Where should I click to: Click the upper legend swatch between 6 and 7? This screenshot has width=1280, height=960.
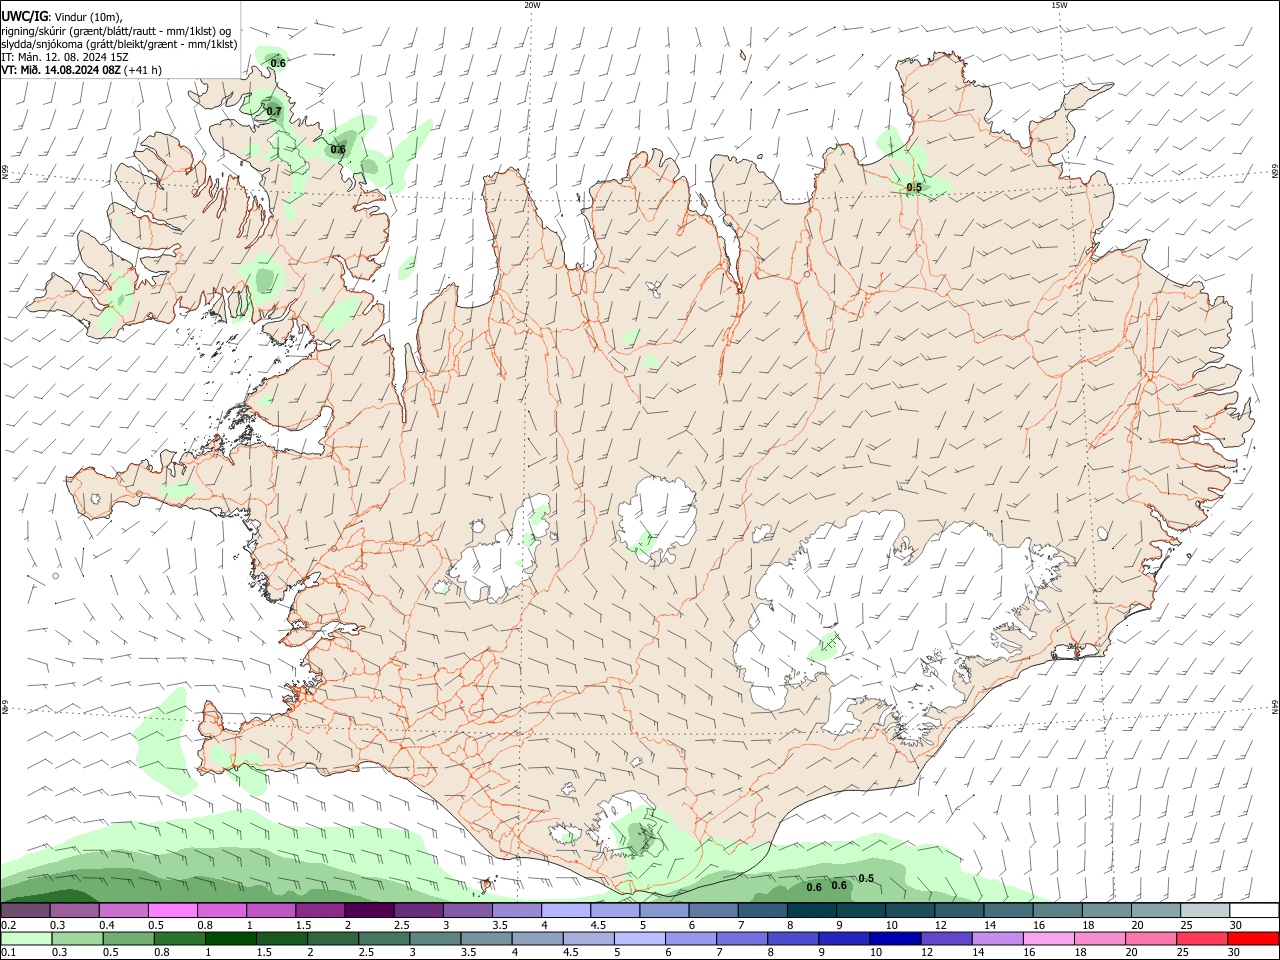click(x=713, y=910)
